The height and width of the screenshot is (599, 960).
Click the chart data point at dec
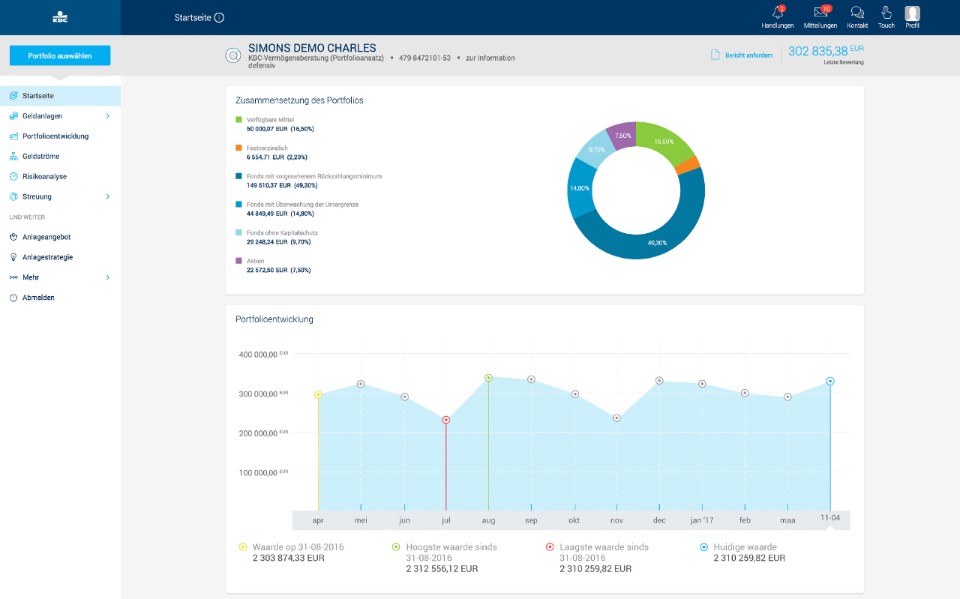(659, 381)
